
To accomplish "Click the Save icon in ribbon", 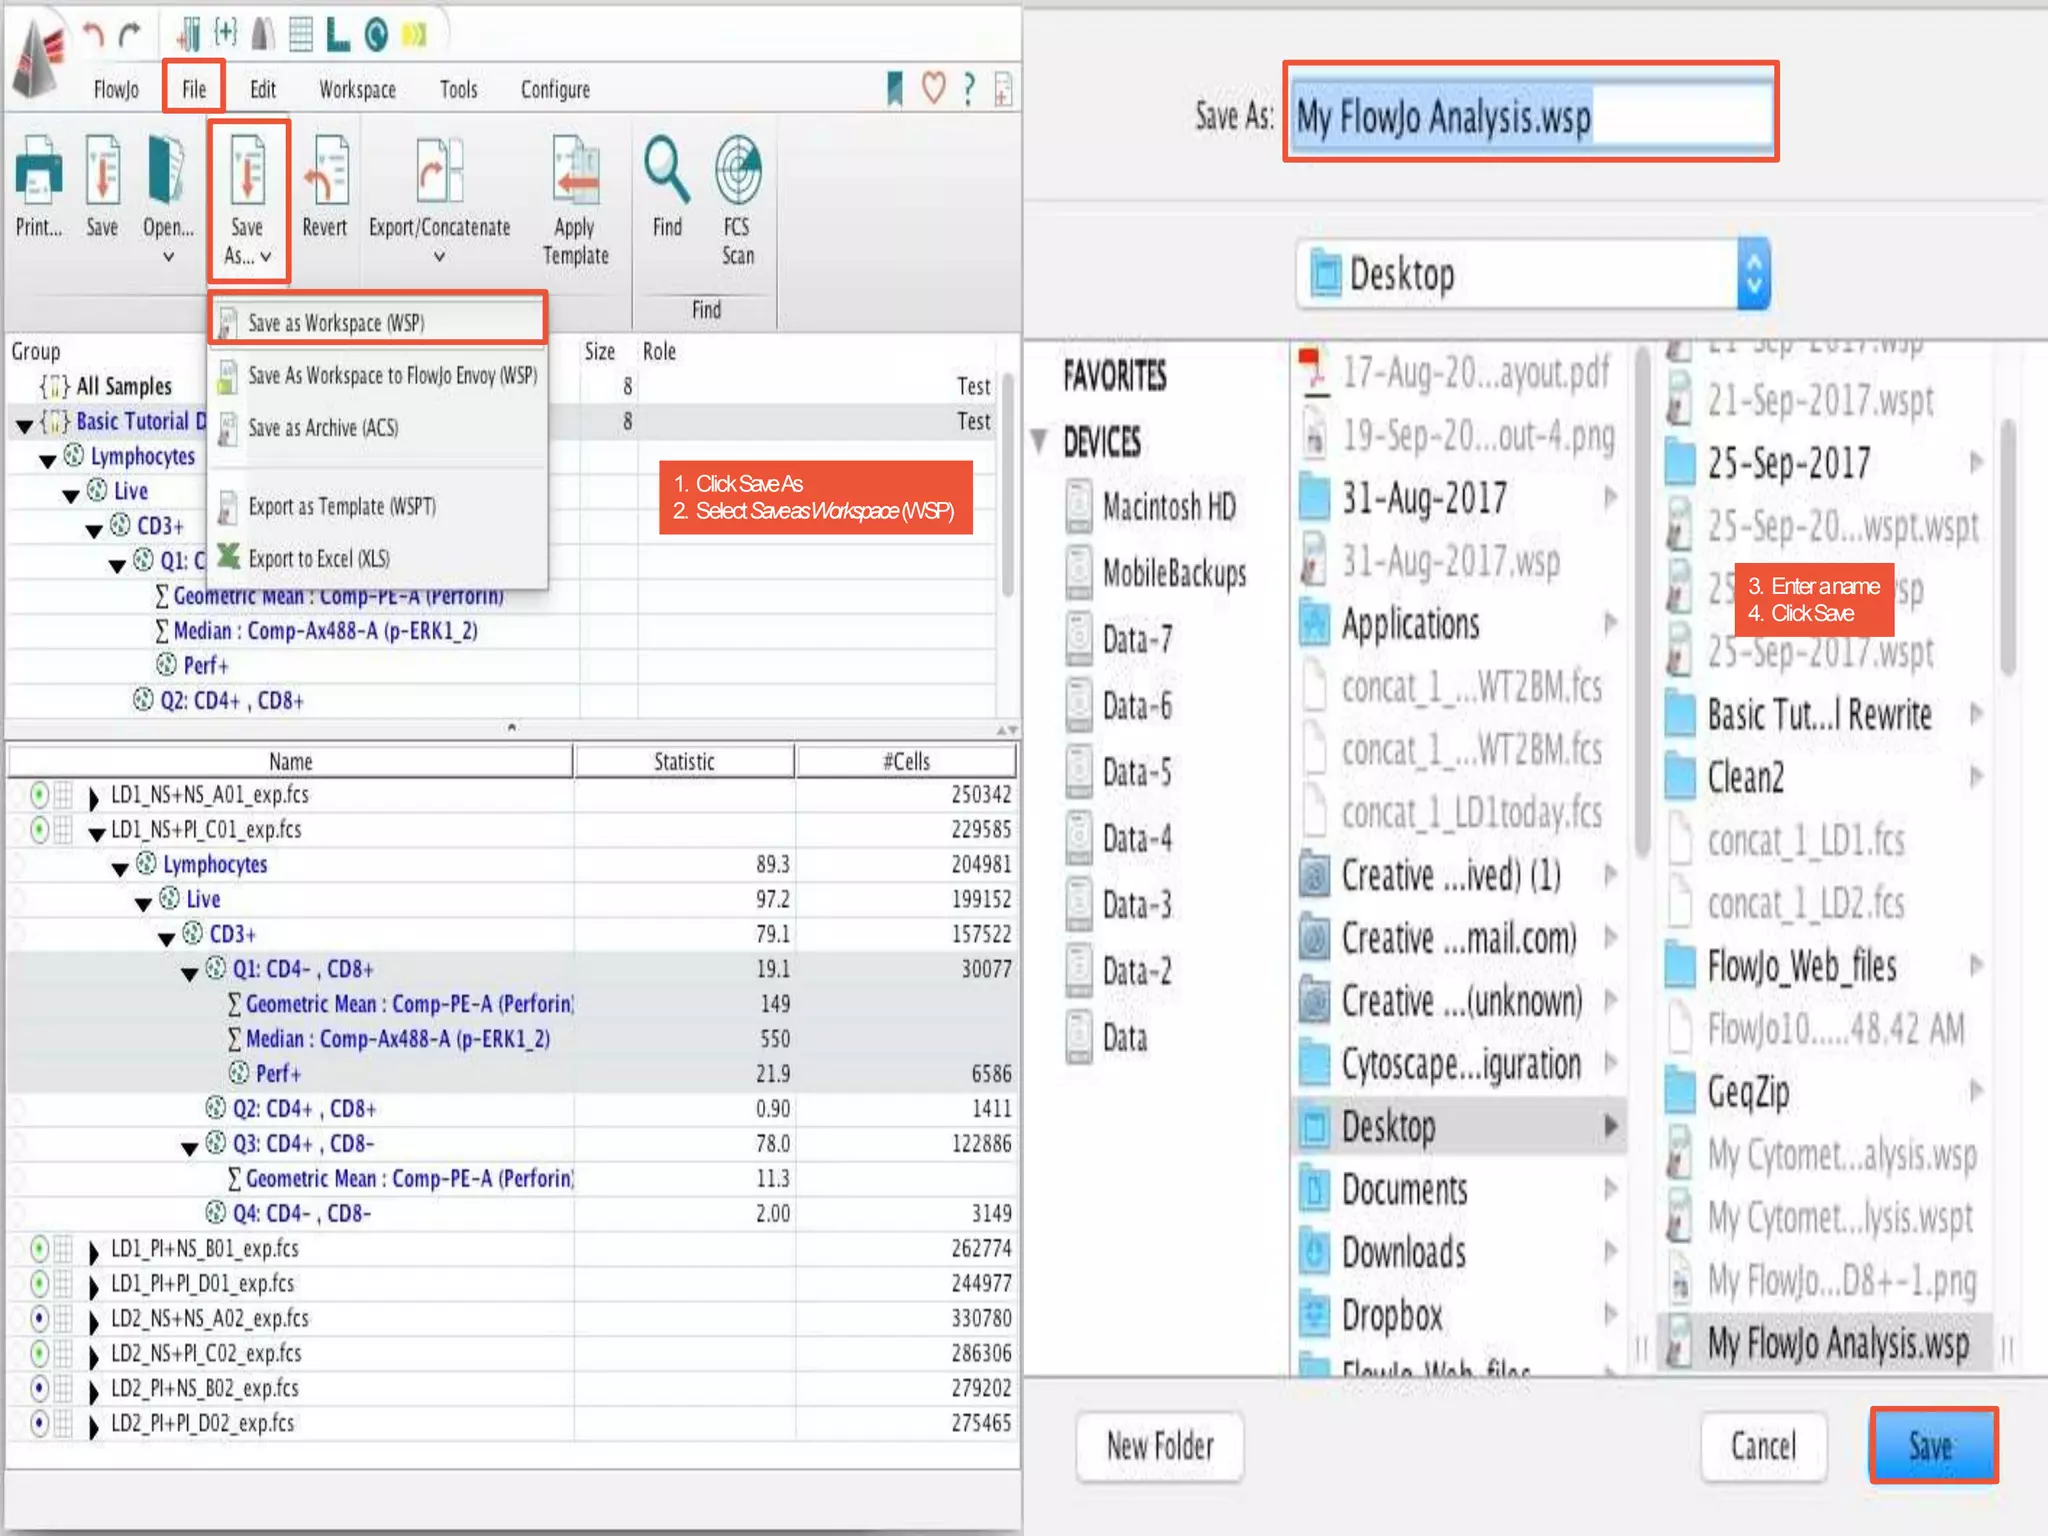I will tap(102, 171).
